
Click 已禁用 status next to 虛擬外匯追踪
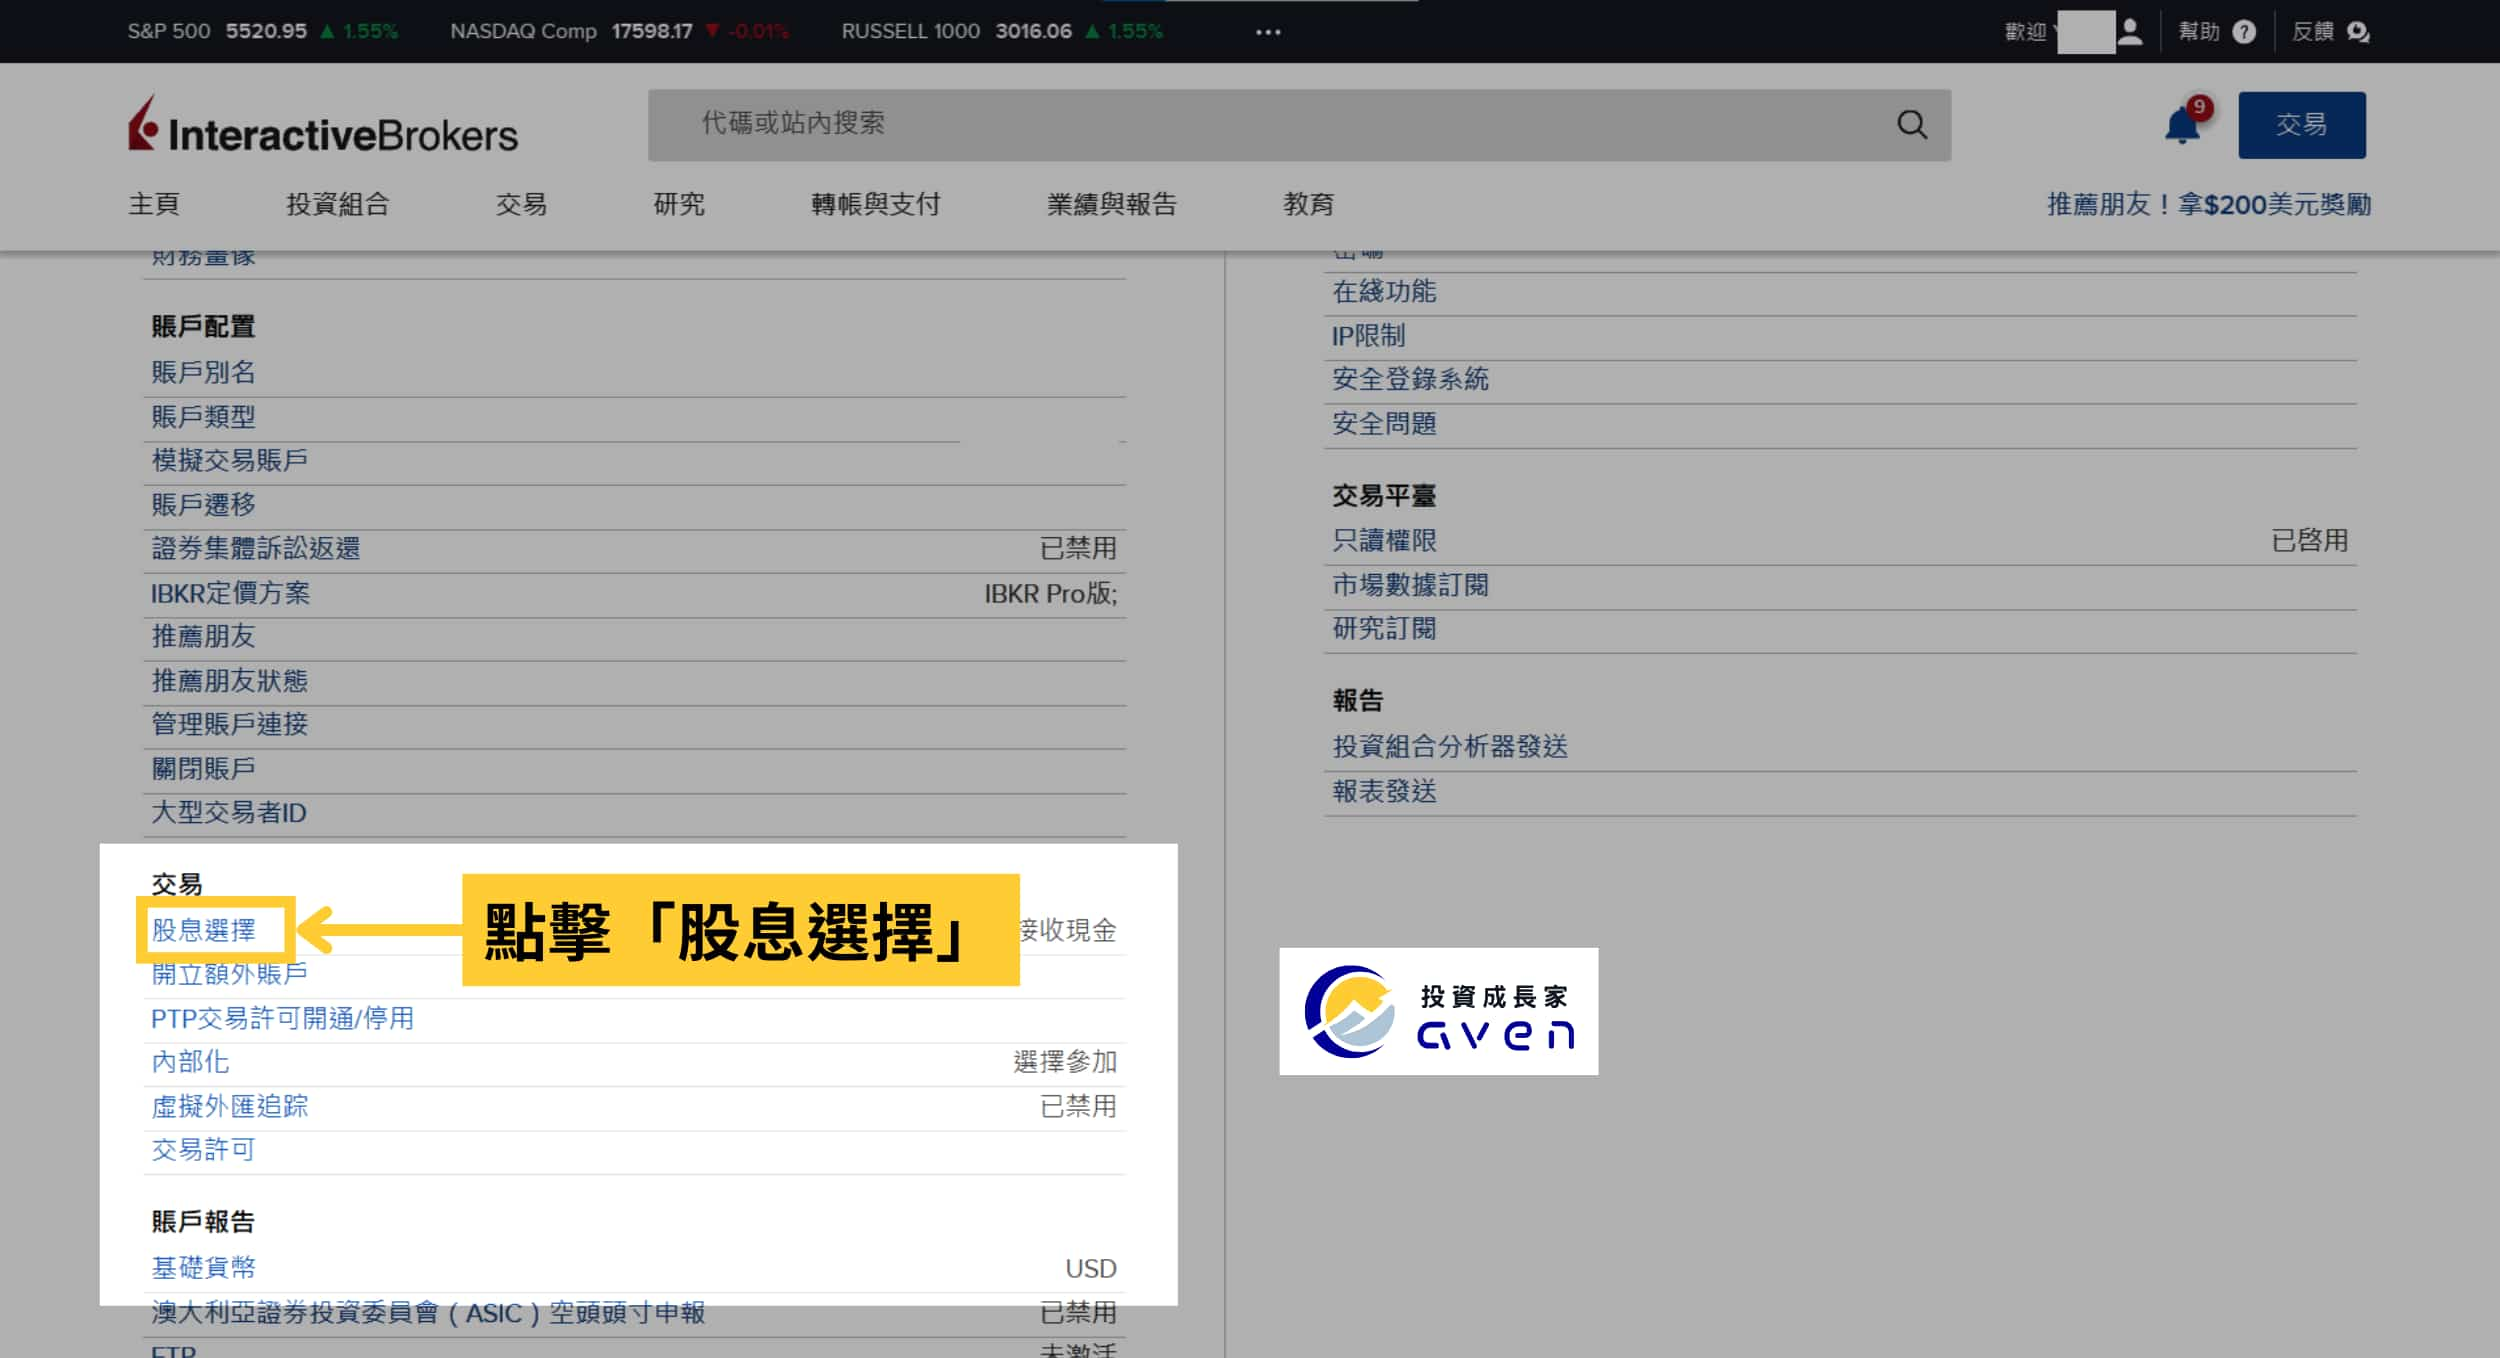click(1078, 1106)
